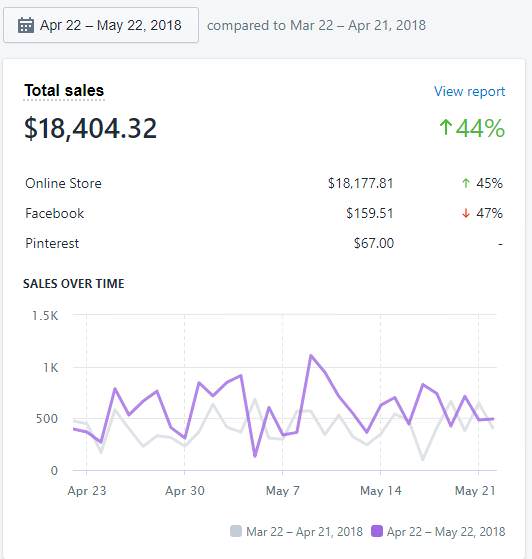Select the Pinterest sales channel row
Viewport: 532px width, 559px height.
pyautogui.click(x=264, y=243)
